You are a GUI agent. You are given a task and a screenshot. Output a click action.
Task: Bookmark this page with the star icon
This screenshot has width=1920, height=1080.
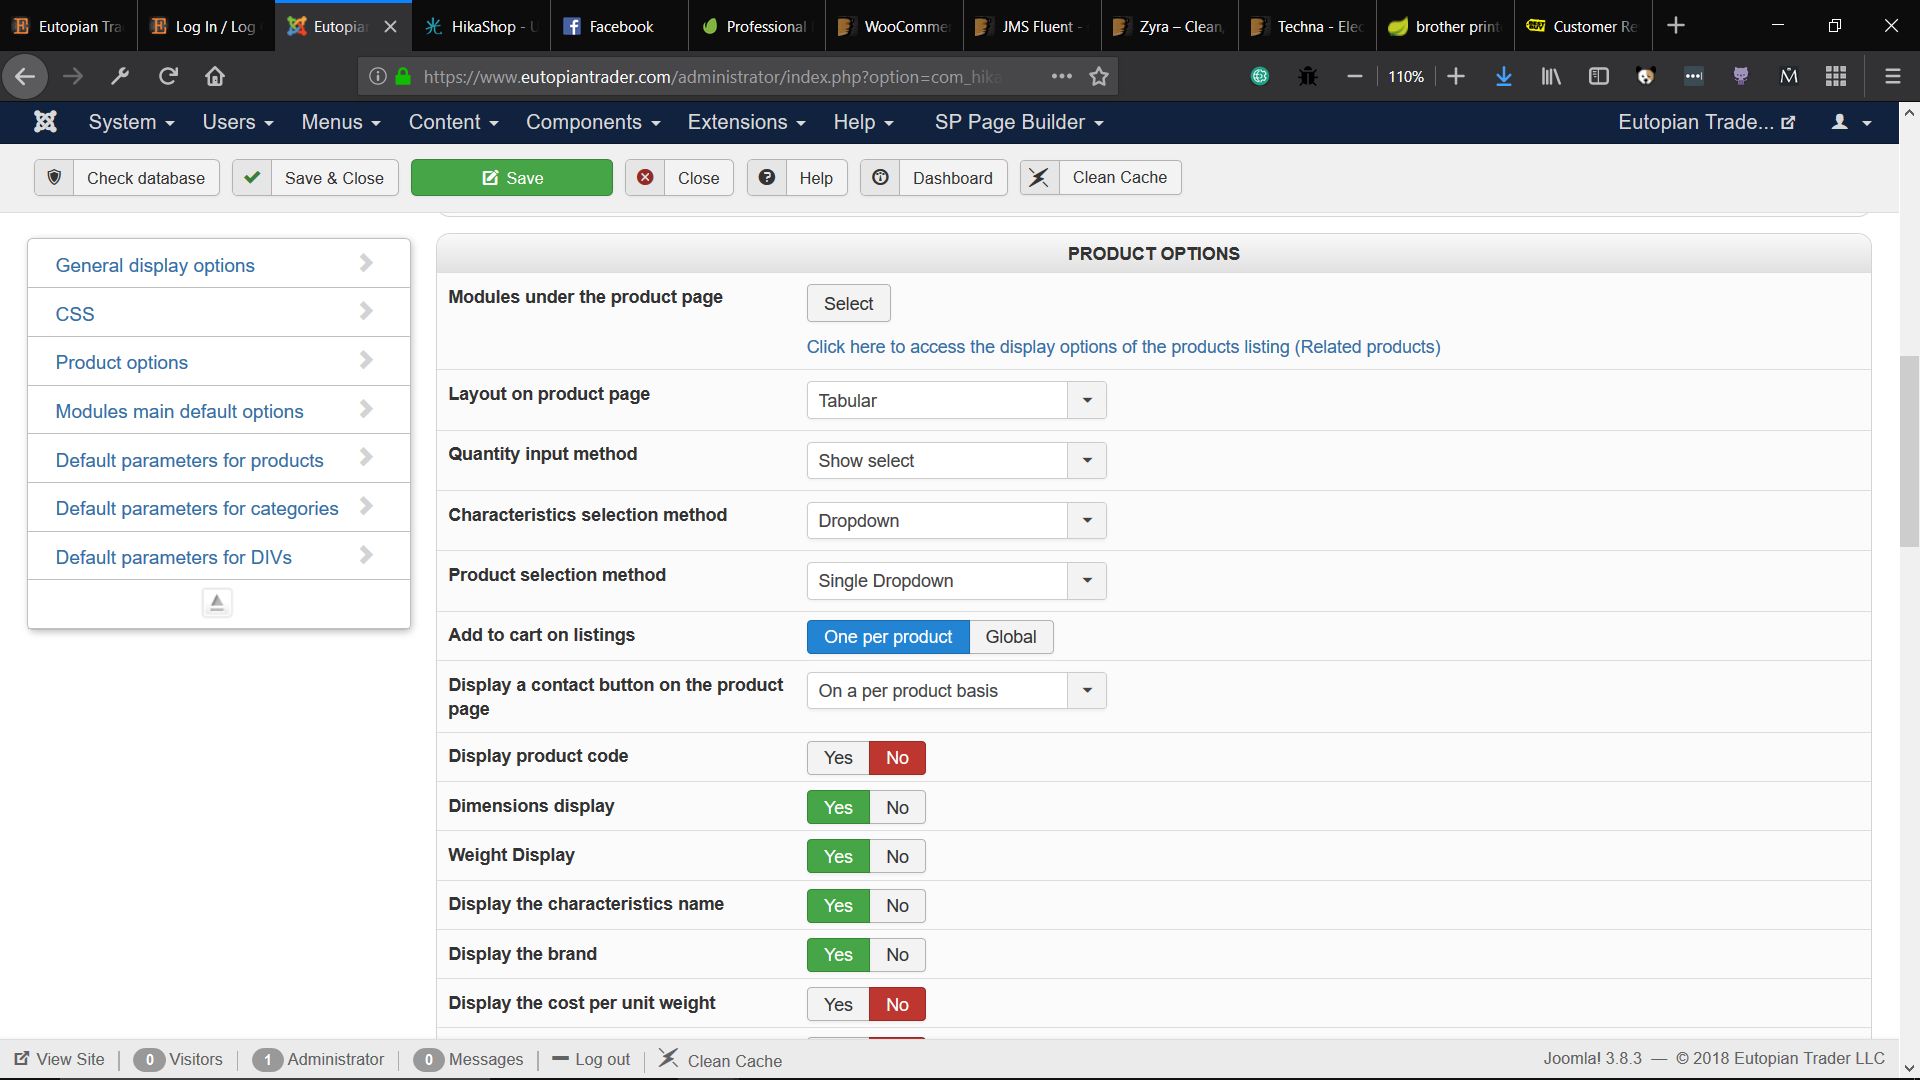tap(1099, 76)
